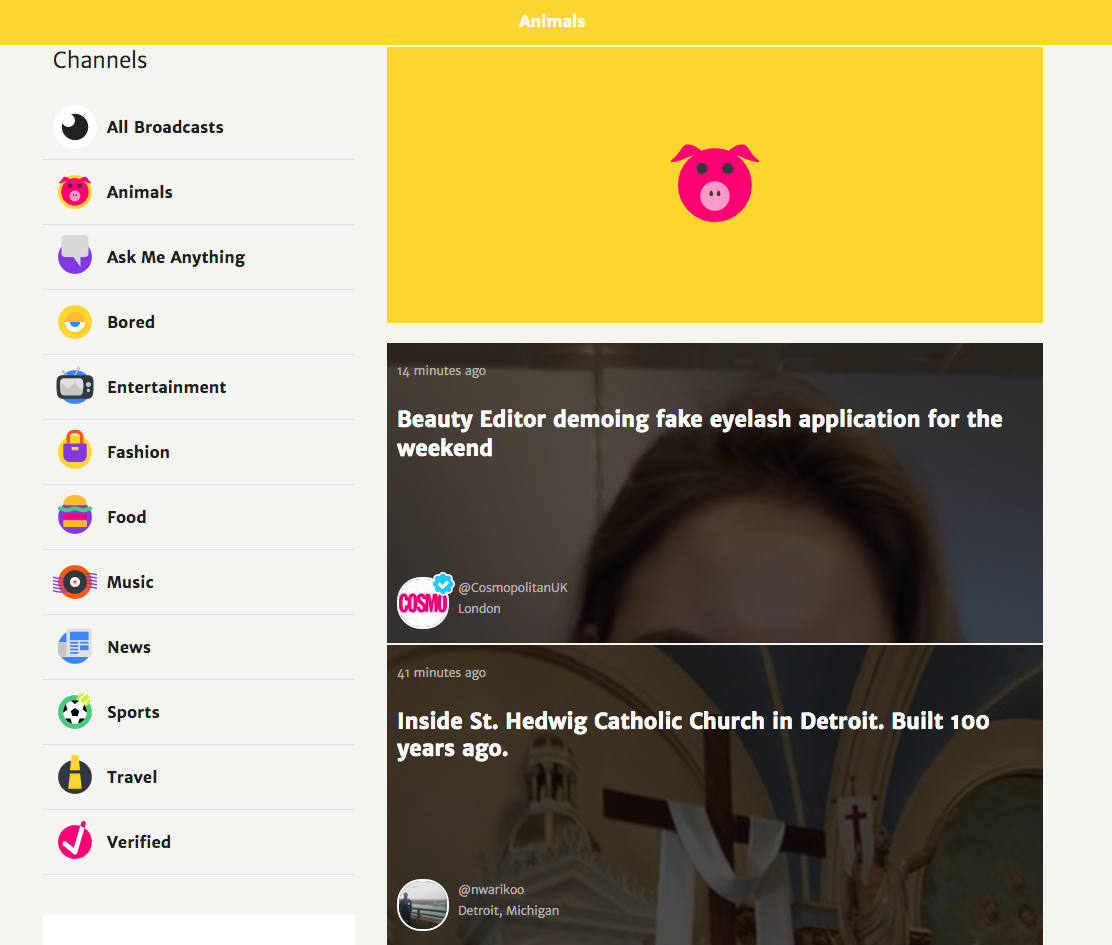The height and width of the screenshot is (945, 1112).
Task: Click the COSMO profile avatar
Action: pos(423,603)
